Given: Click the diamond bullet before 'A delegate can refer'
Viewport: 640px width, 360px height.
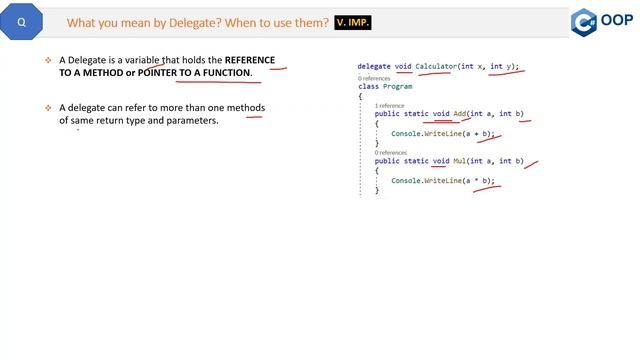Looking at the screenshot, I should click(48, 108).
